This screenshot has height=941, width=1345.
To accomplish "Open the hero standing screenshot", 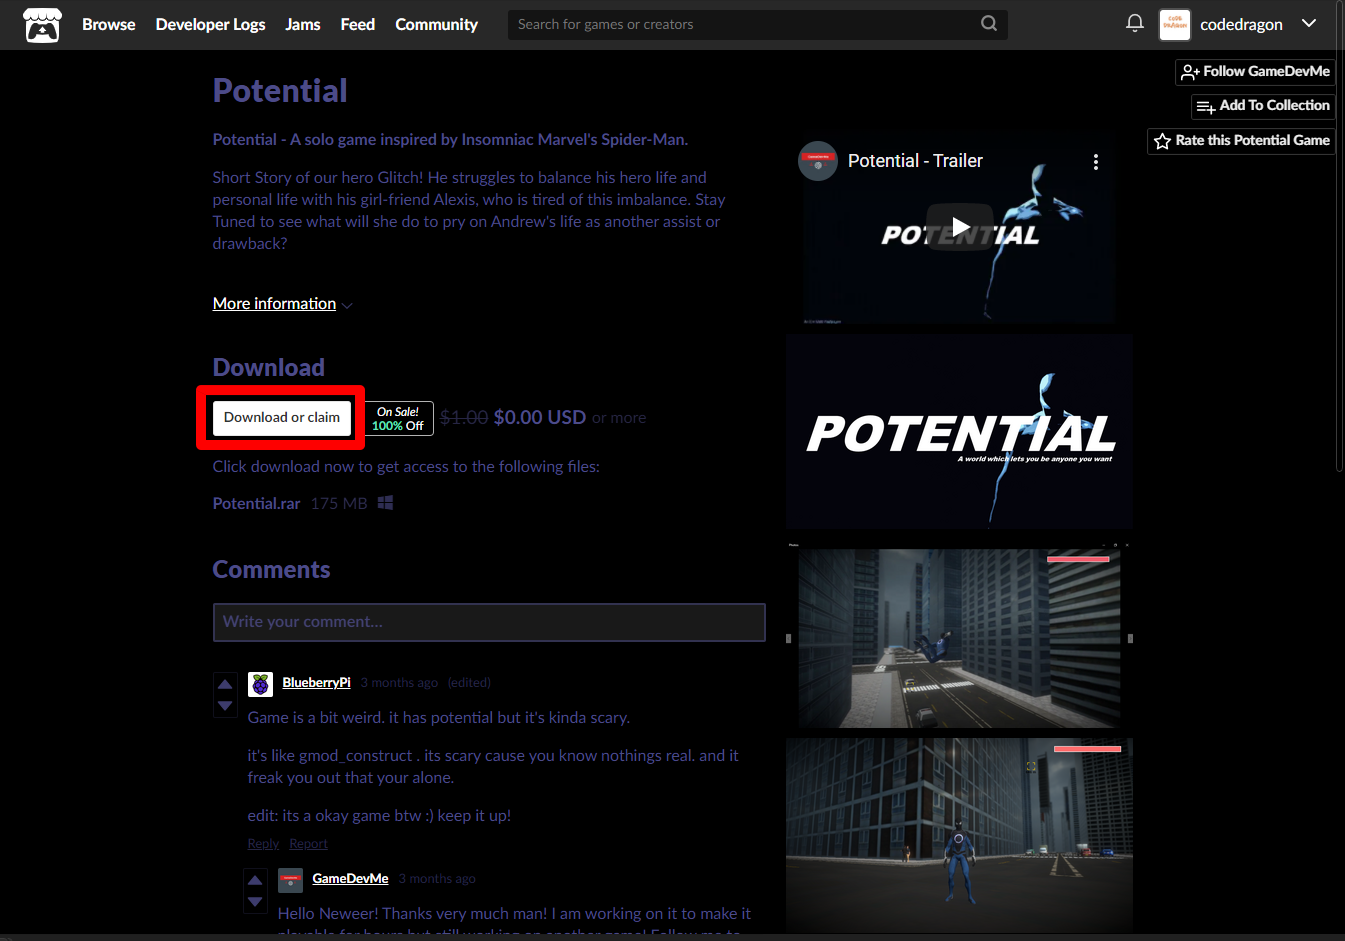I will click(x=959, y=835).
